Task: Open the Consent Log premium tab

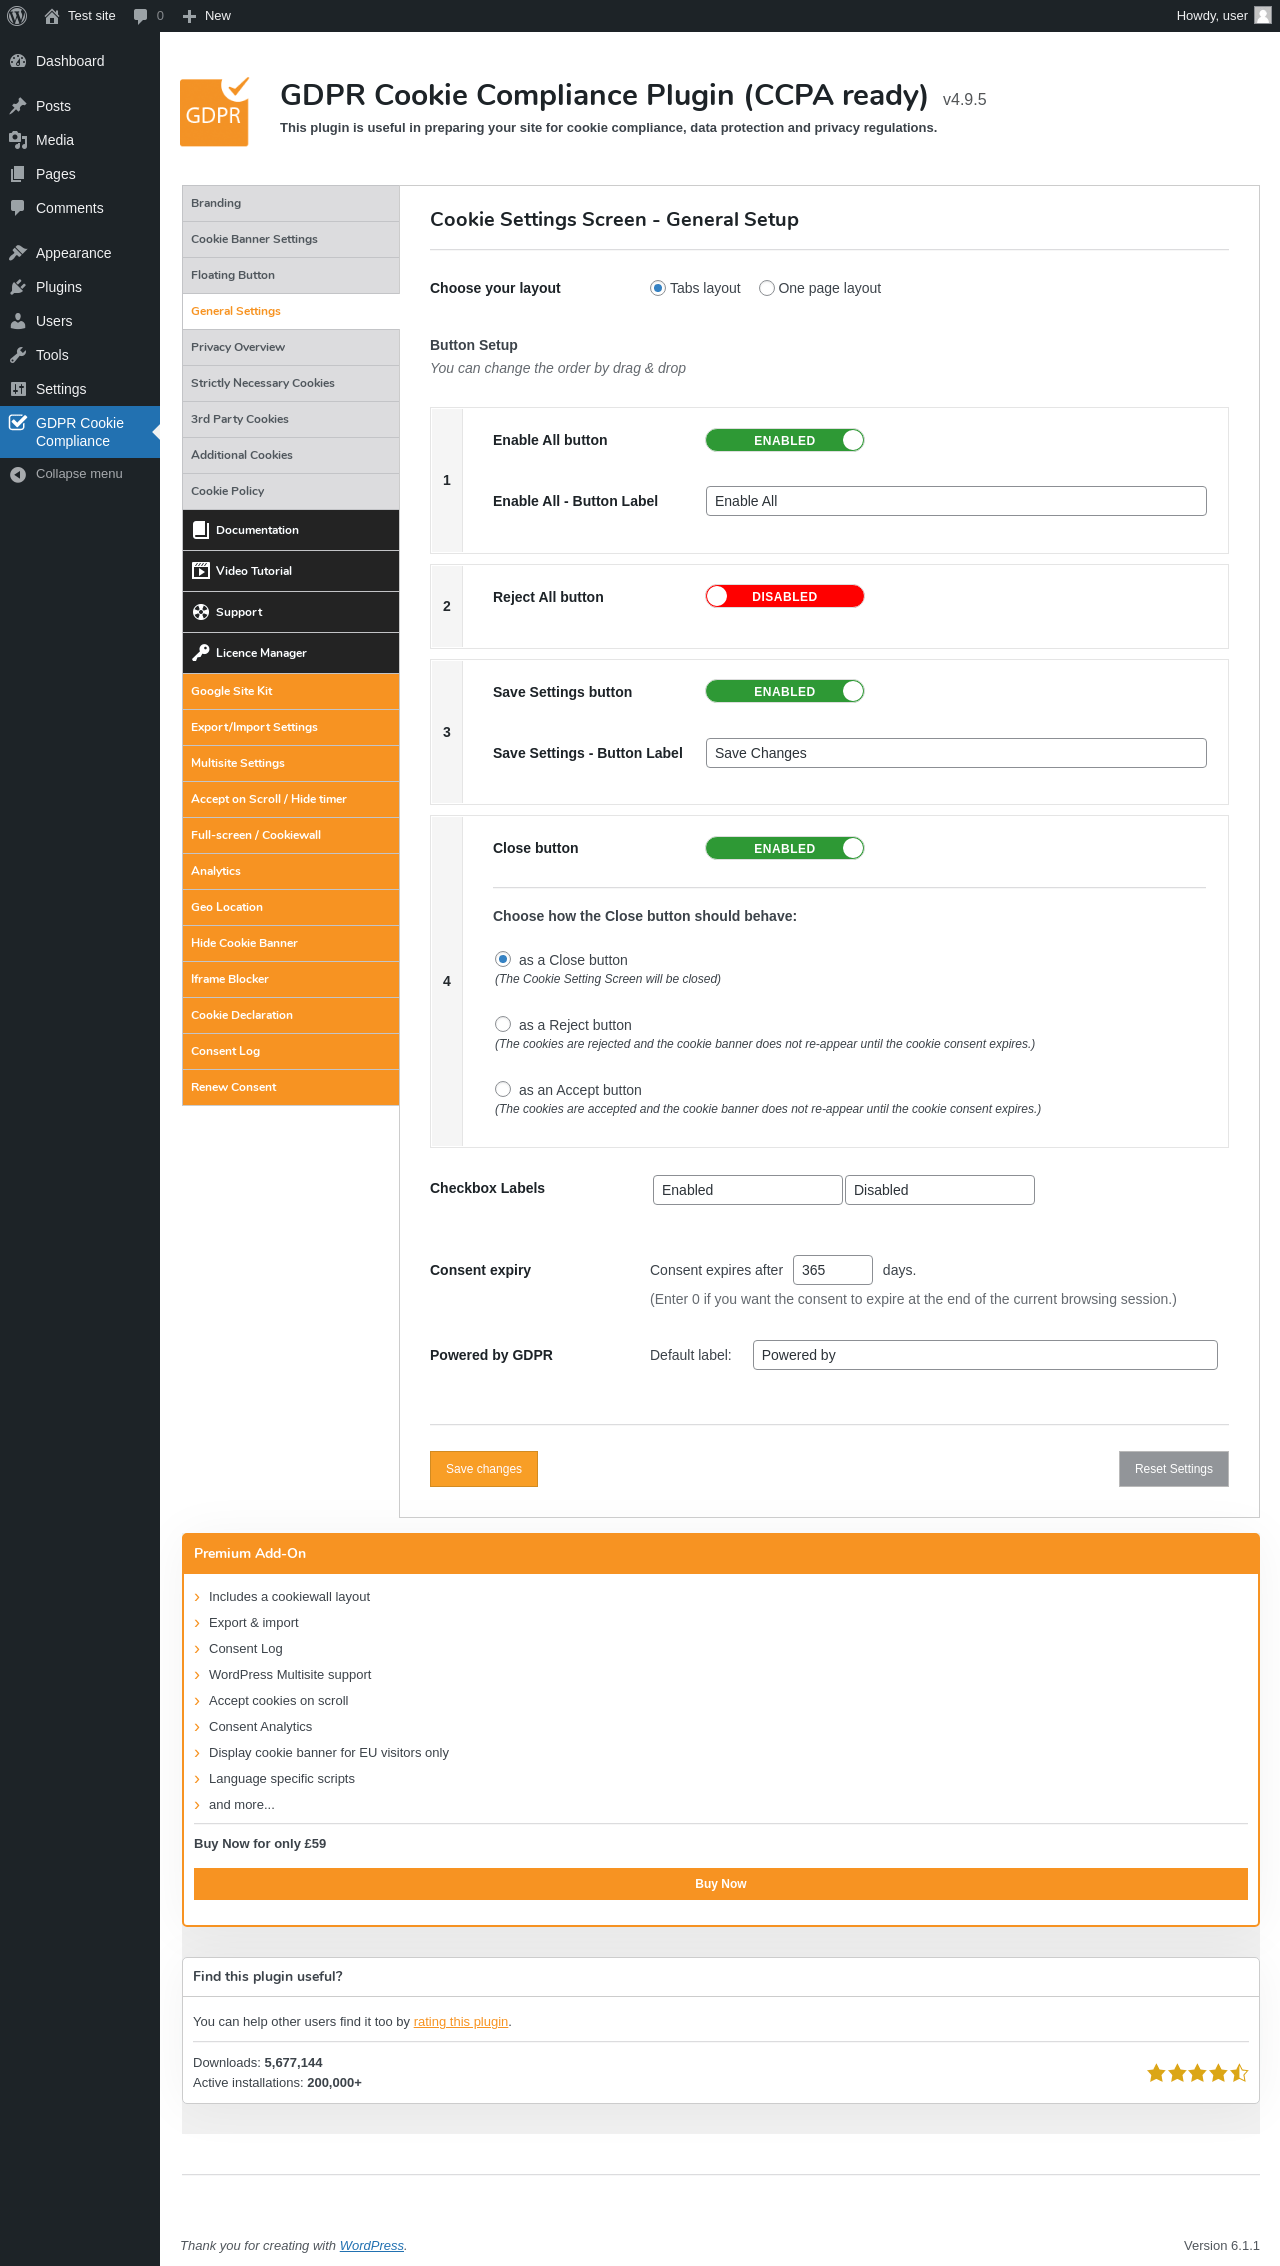Action: [291, 1051]
